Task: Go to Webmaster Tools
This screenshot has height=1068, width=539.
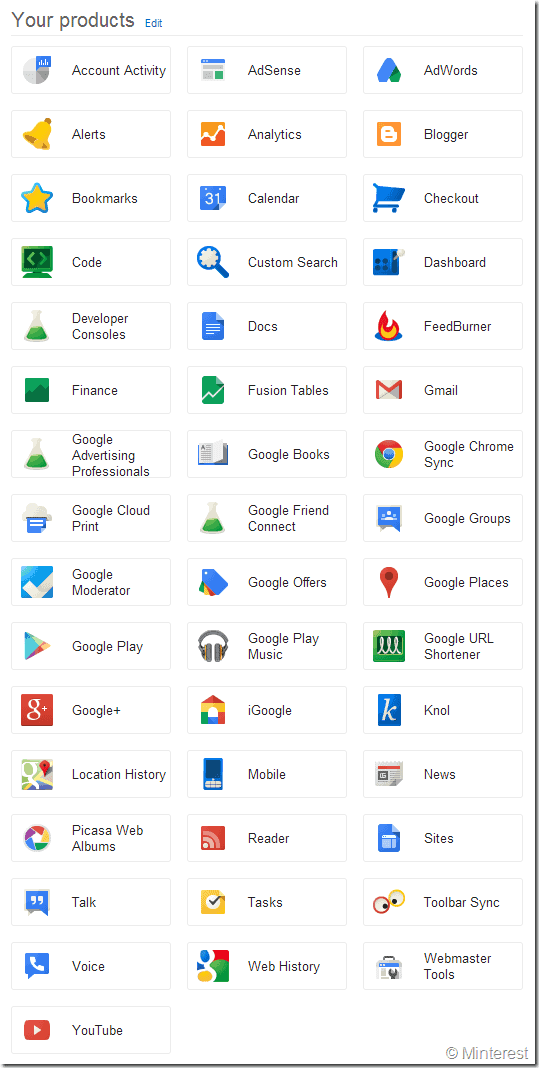Action: 443,967
